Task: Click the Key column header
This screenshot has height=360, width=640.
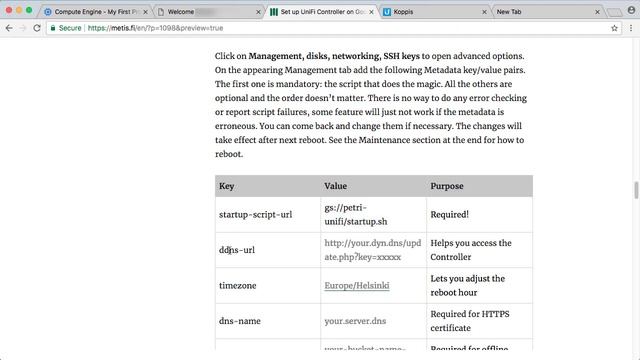Action: click(x=268, y=186)
